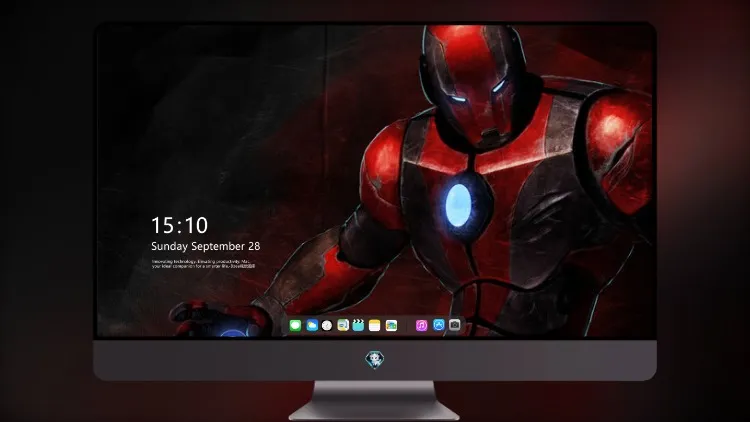This screenshot has height=422, width=750.
Task: Click the 15:10 clock widget
Action: (x=179, y=225)
